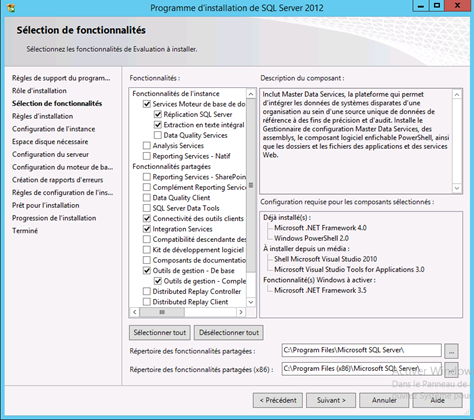Viewport: 474px width, 420px height.
Task: Check Data Quality Services option
Action: (x=158, y=135)
